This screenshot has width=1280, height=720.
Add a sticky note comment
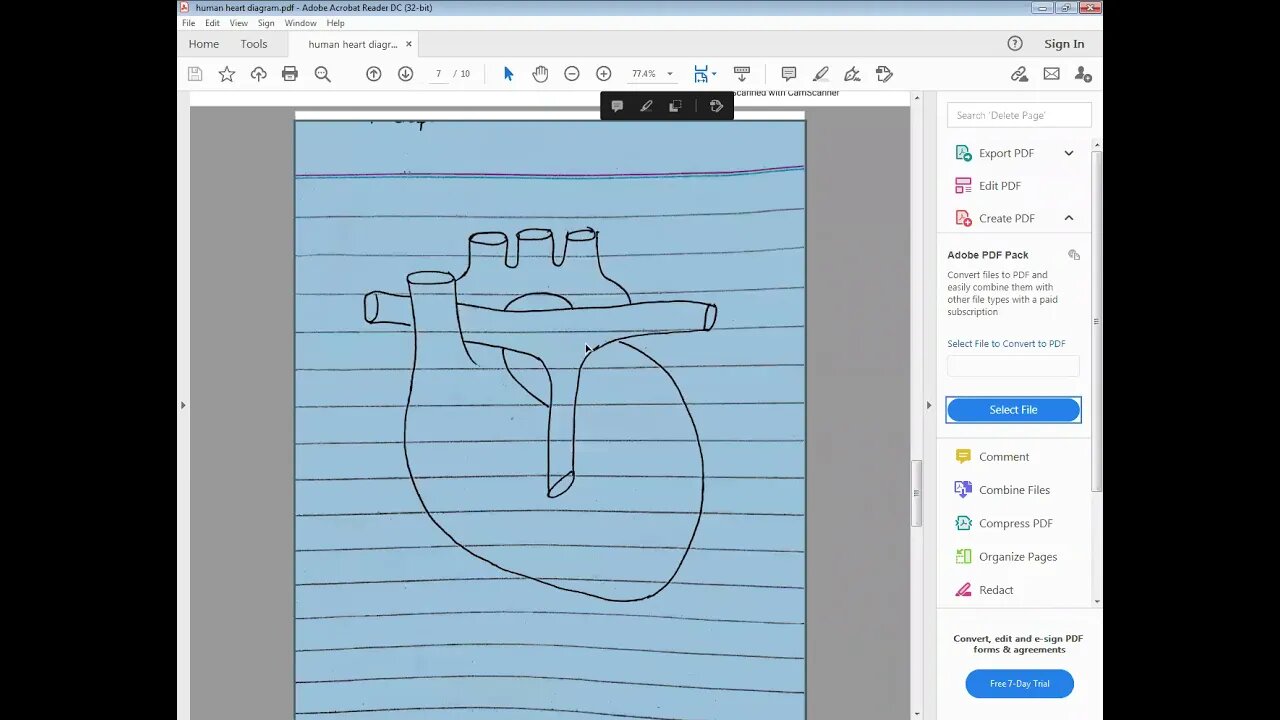789,74
